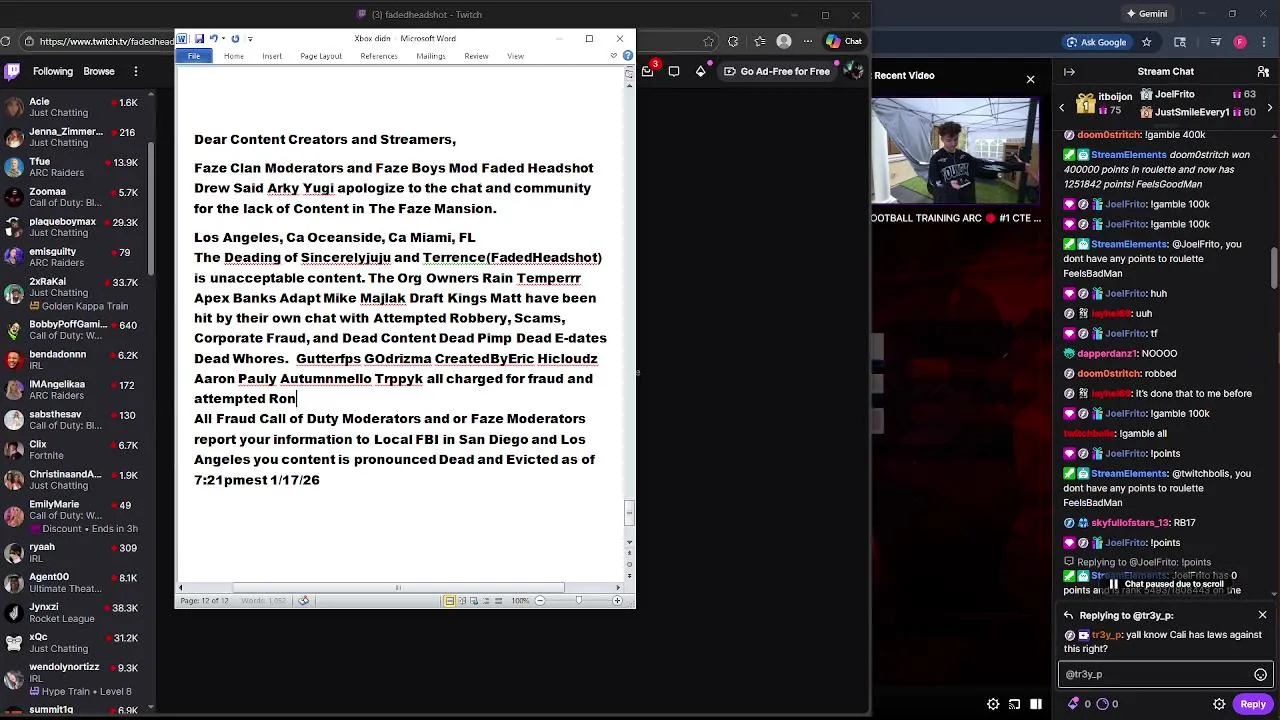Open Review ribbon tab

(476, 56)
